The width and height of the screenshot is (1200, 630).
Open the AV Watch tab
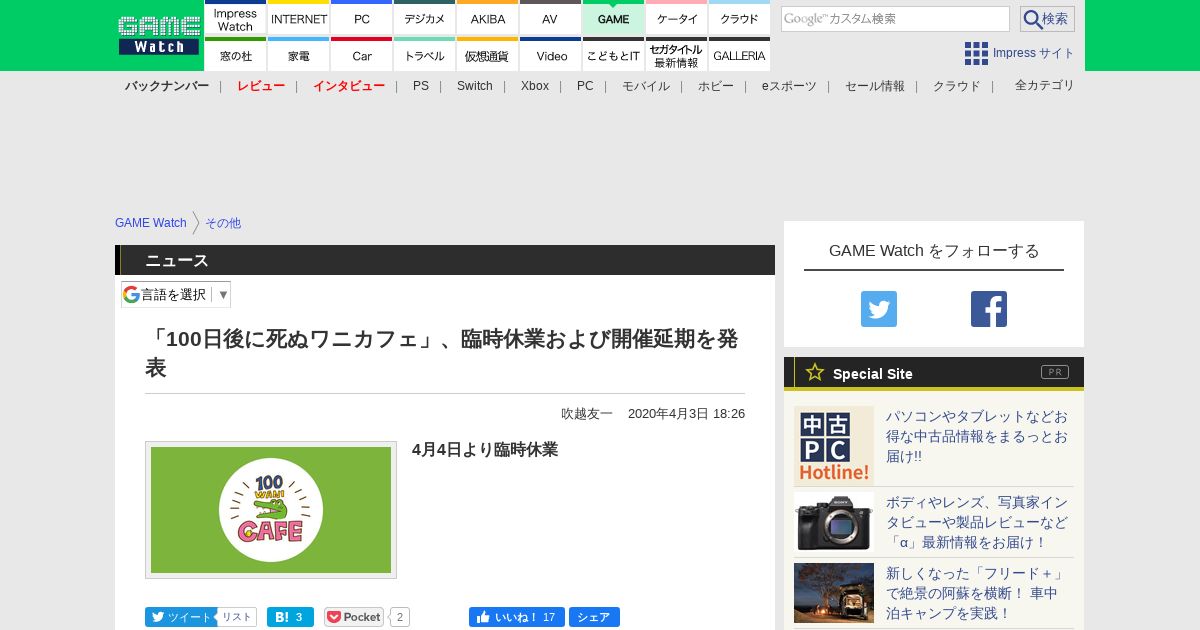point(550,19)
